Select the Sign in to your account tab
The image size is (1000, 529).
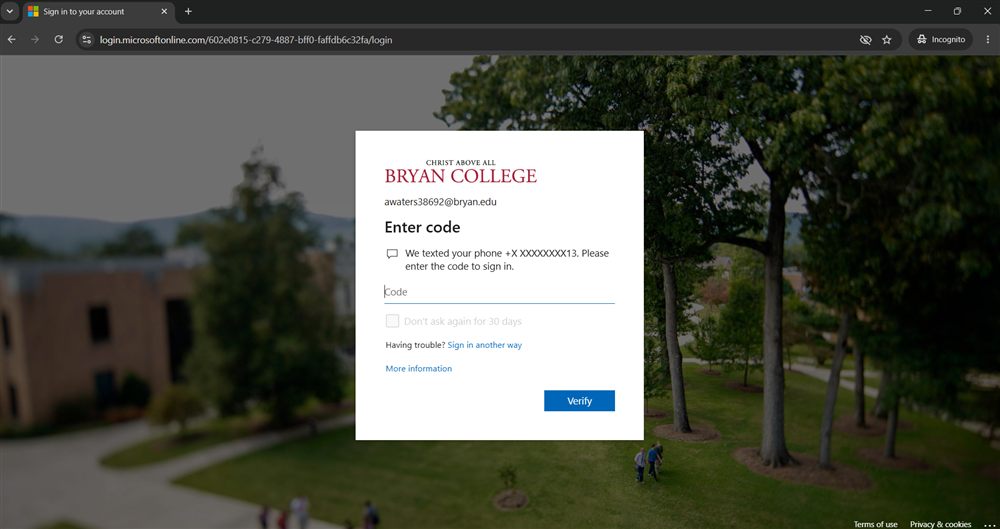(98, 11)
